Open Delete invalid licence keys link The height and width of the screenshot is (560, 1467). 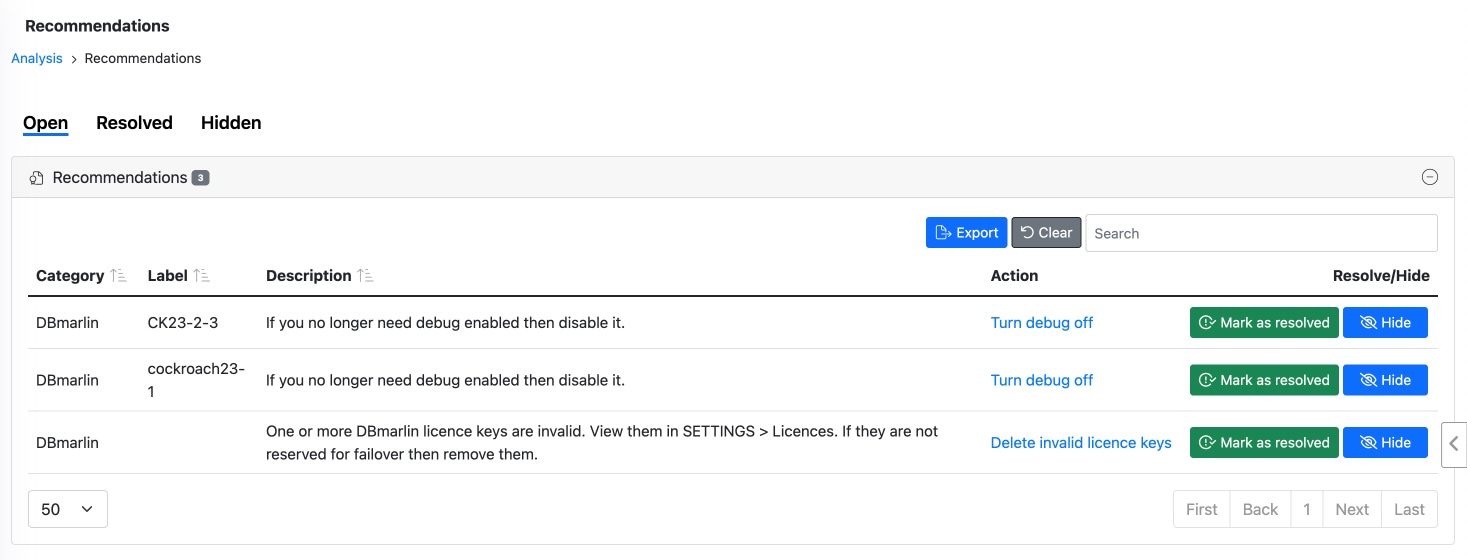click(x=1081, y=443)
